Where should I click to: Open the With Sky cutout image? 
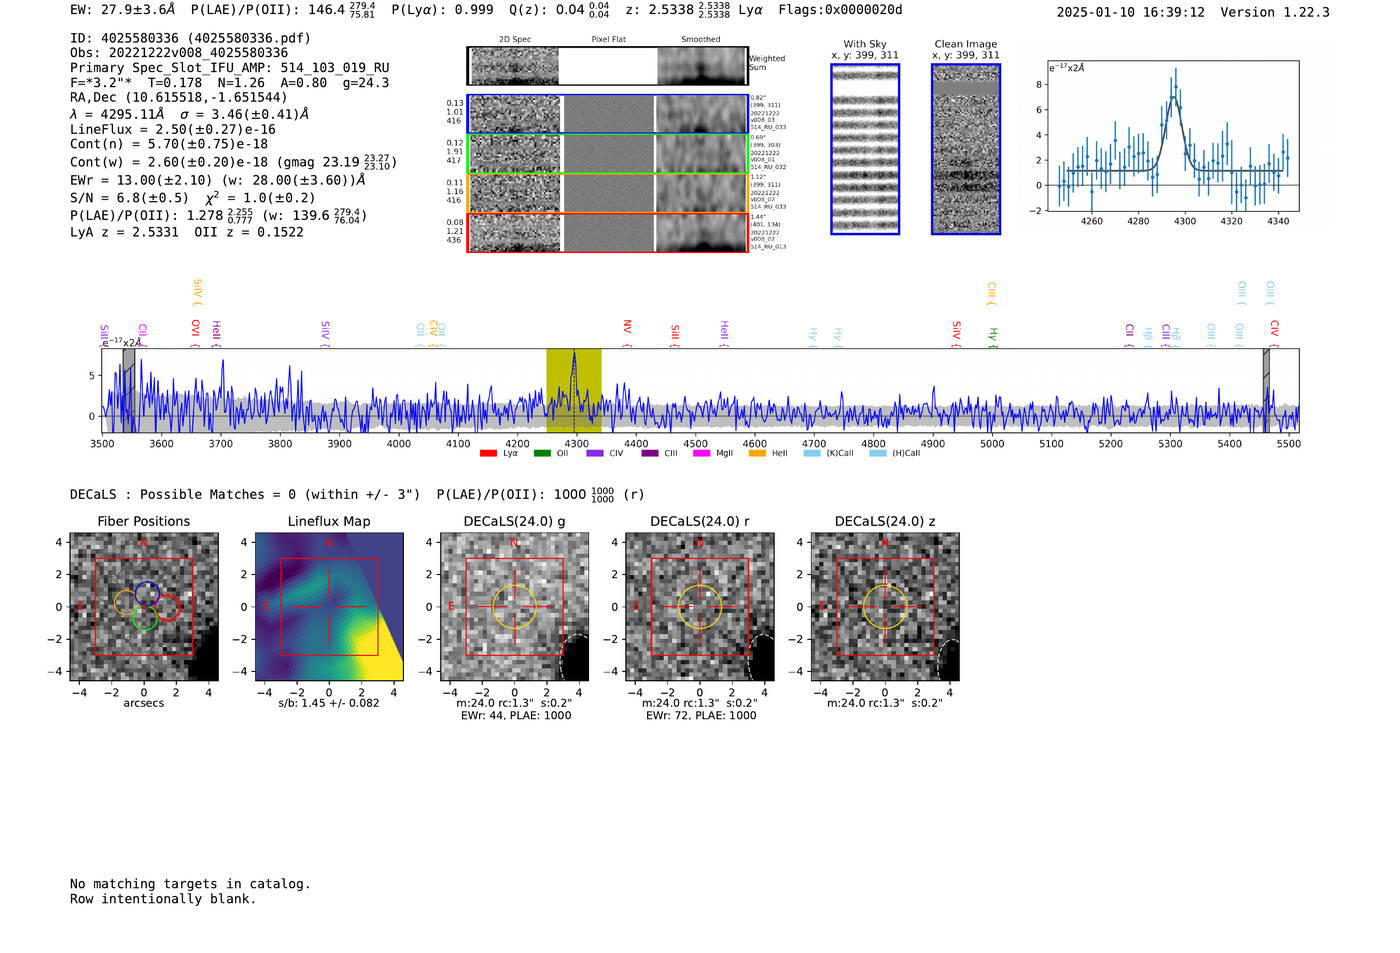(865, 149)
